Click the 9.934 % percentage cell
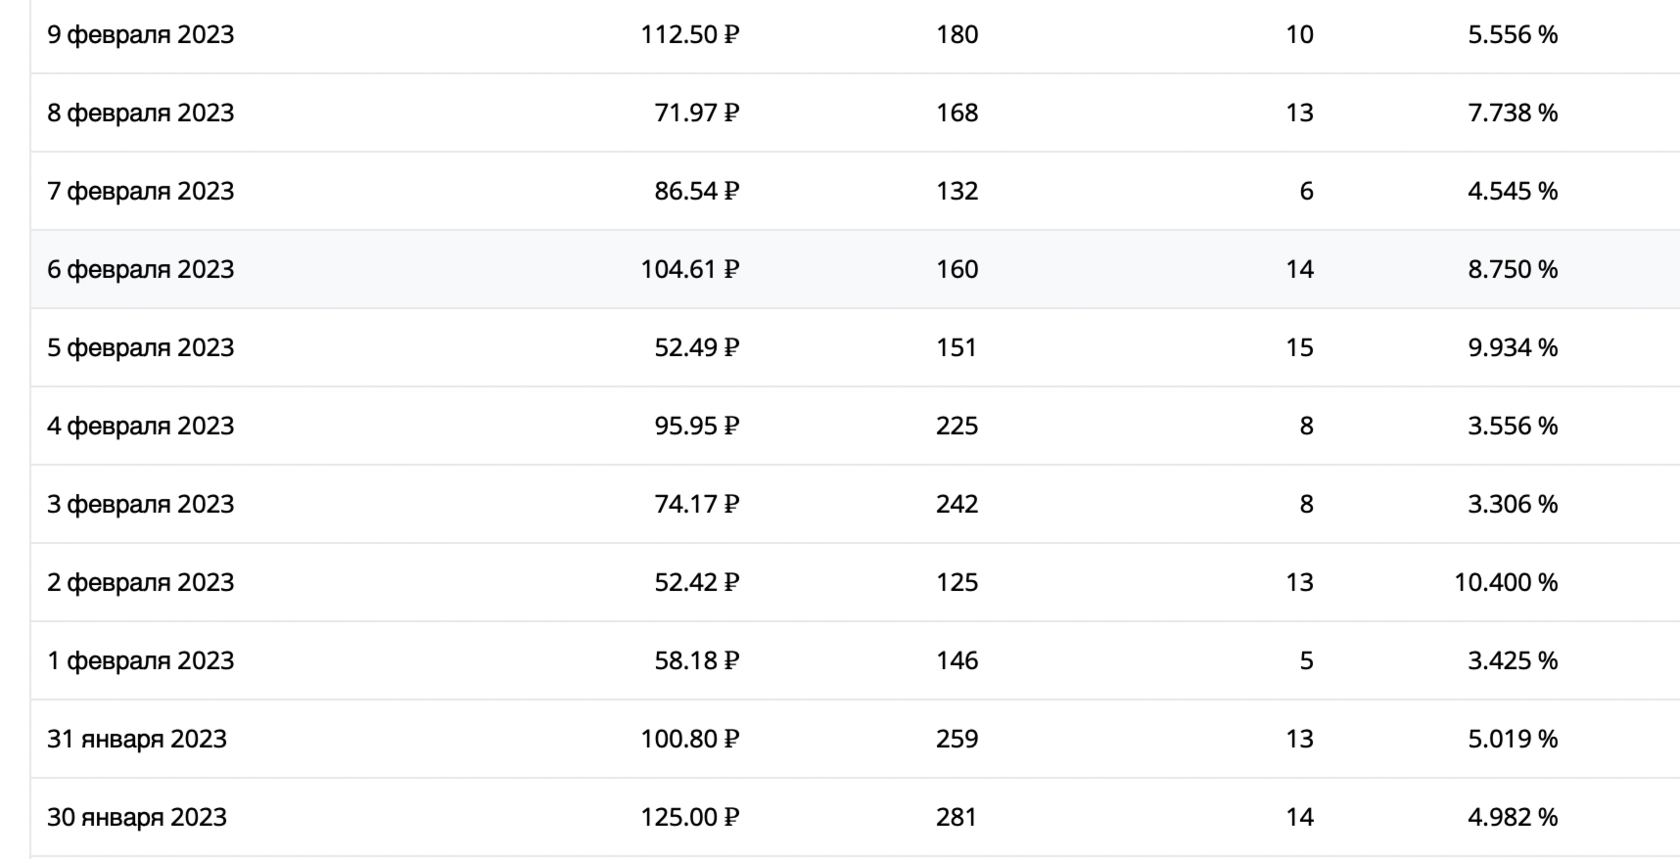Screen dimensions: 1680x859 point(1512,348)
